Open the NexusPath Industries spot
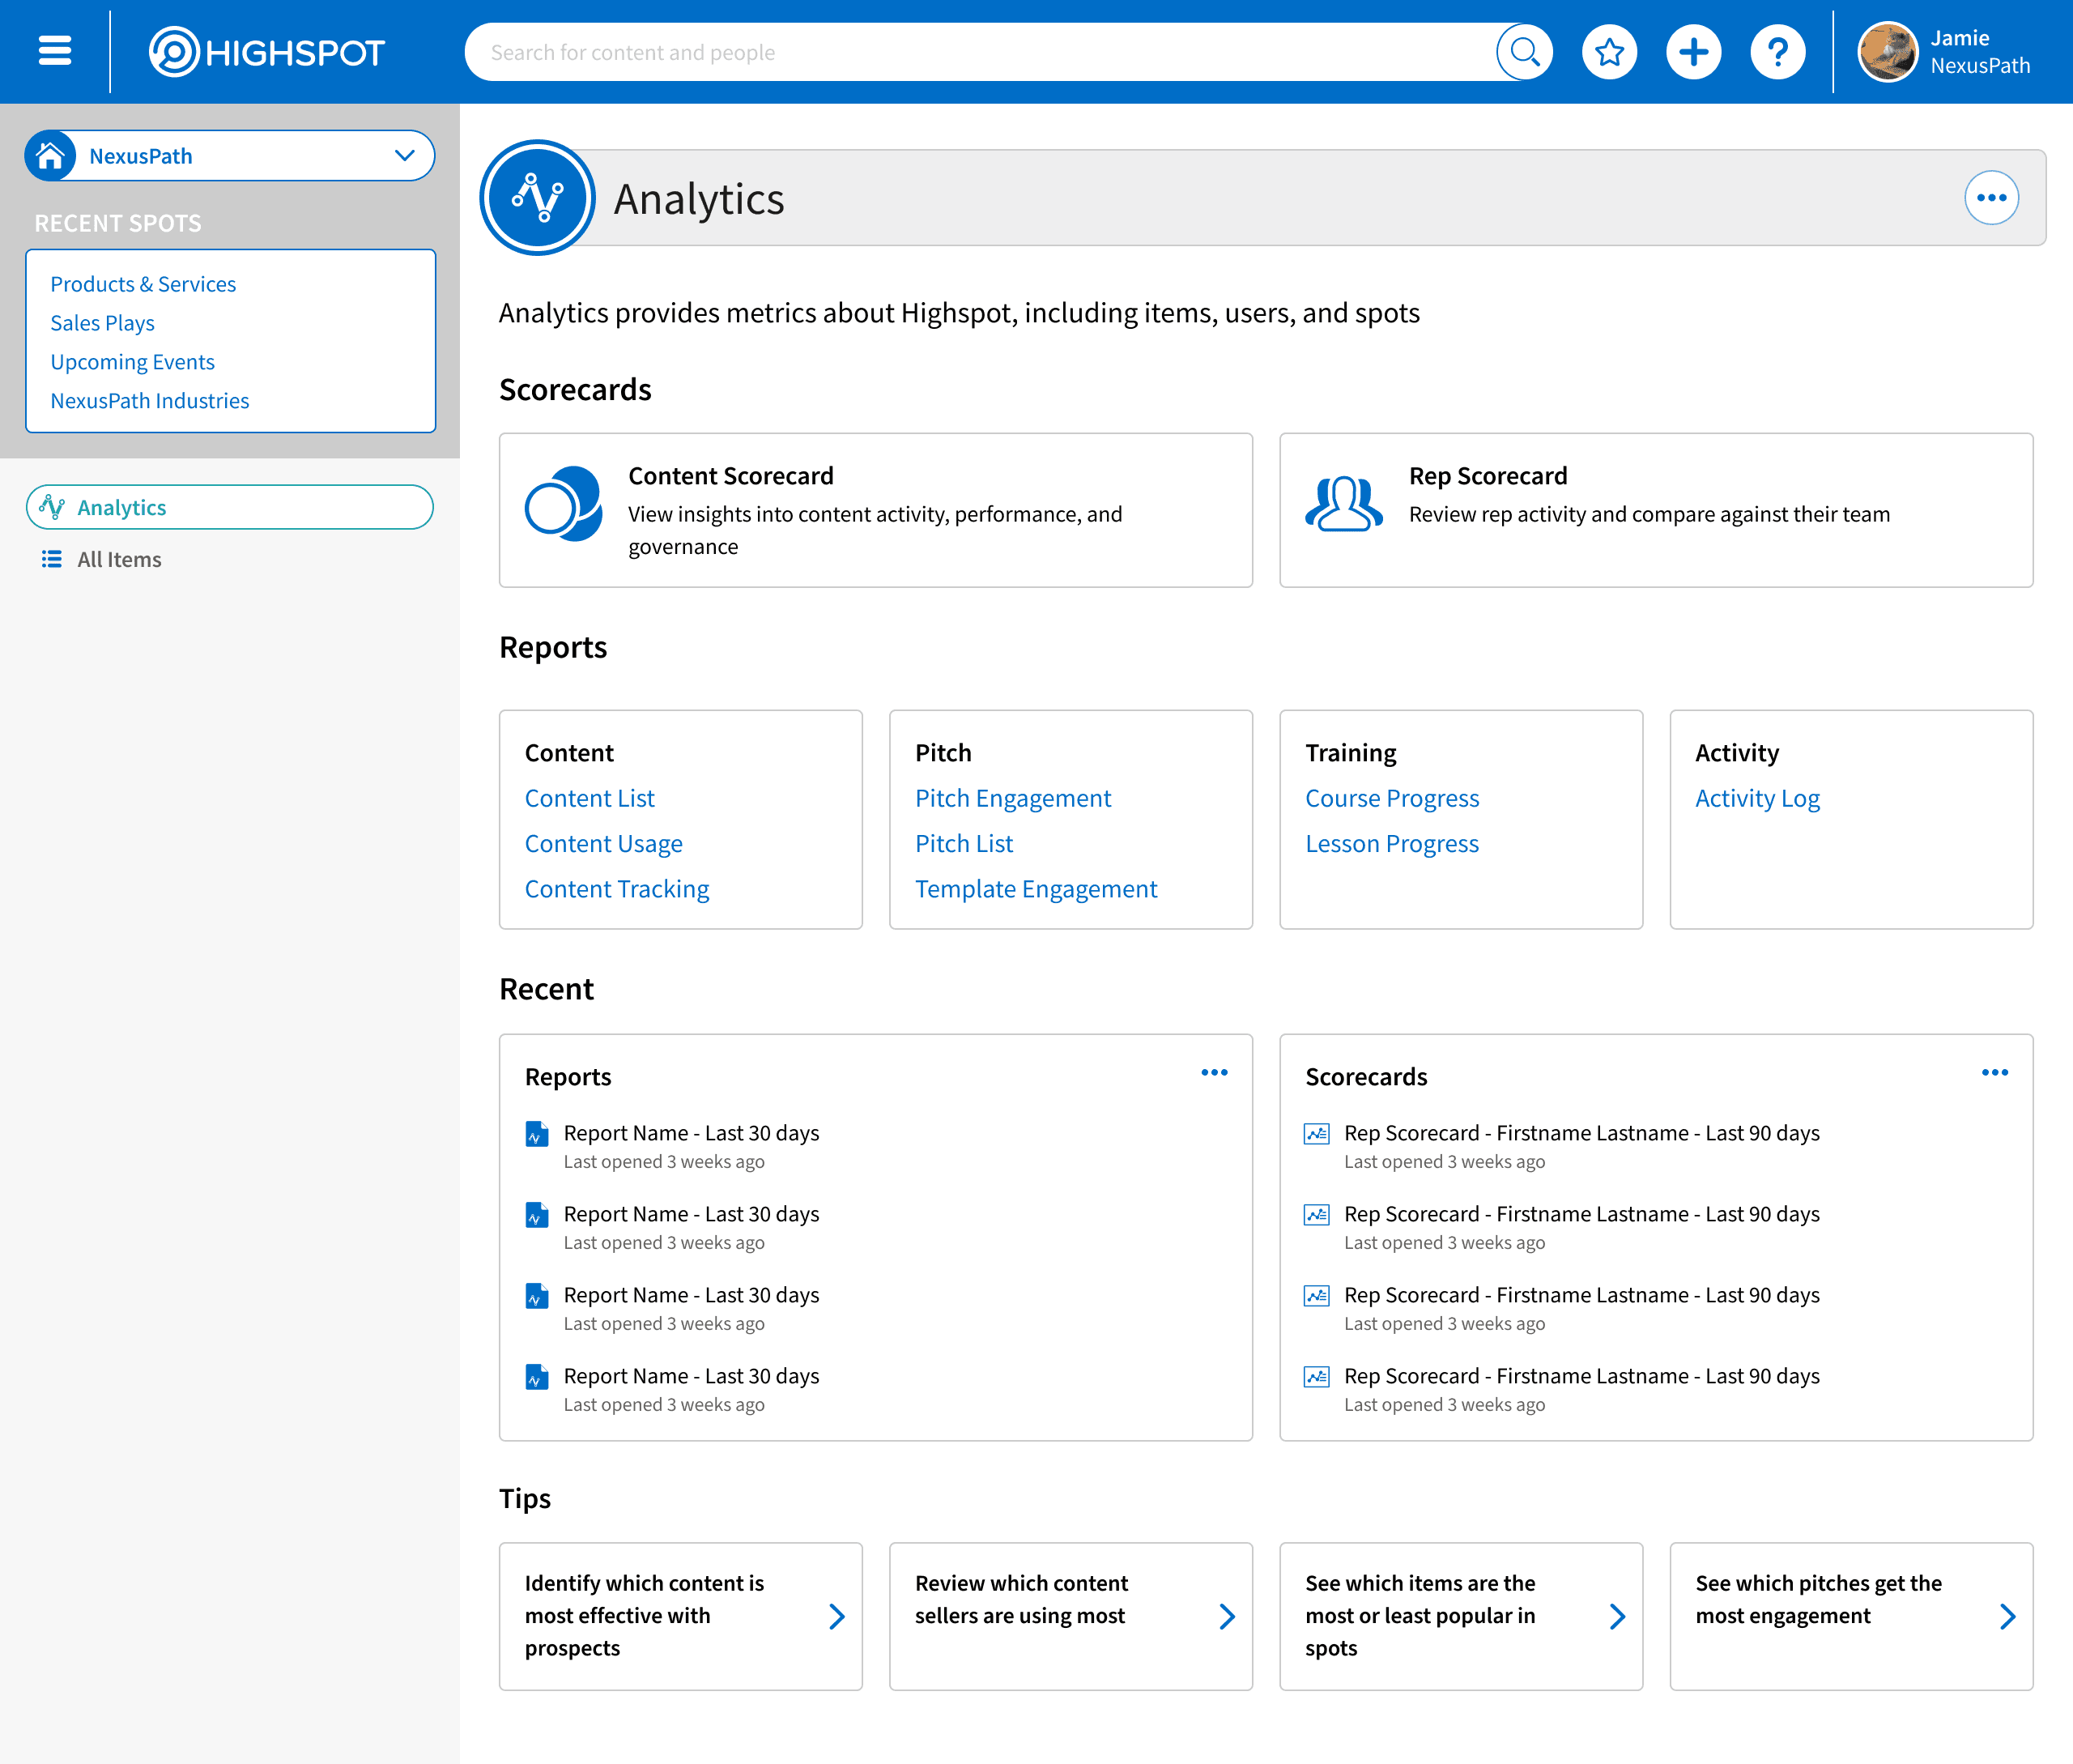Screen dimensions: 2073x1764 click(150, 401)
